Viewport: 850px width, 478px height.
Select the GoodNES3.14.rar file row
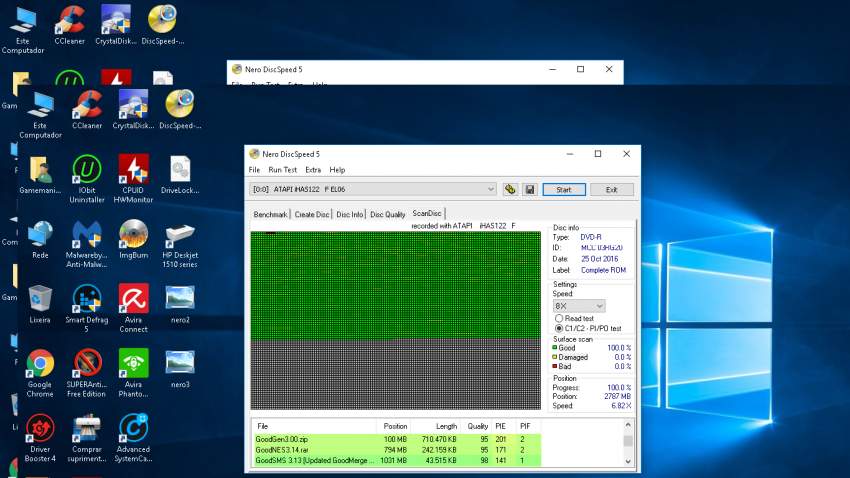[x=397, y=450]
